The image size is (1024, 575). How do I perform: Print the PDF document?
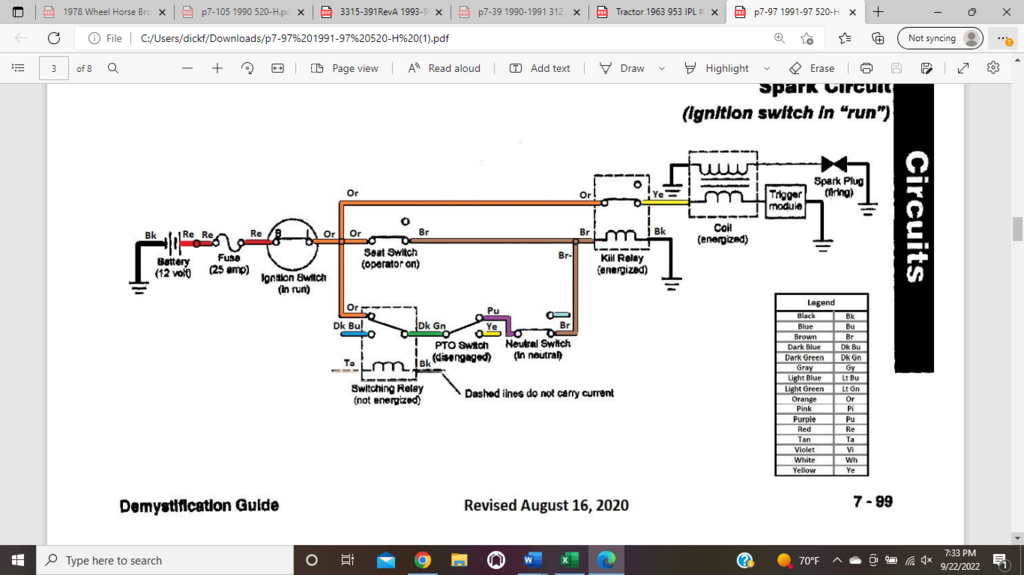click(x=866, y=68)
